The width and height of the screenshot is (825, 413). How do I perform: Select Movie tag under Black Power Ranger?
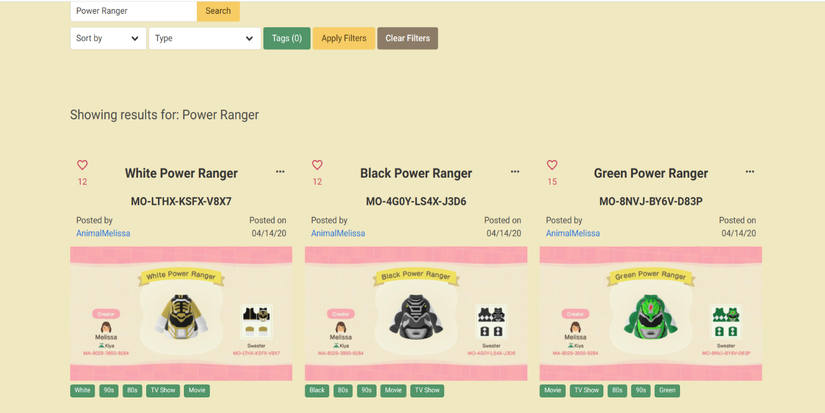pyautogui.click(x=393, y=390)
